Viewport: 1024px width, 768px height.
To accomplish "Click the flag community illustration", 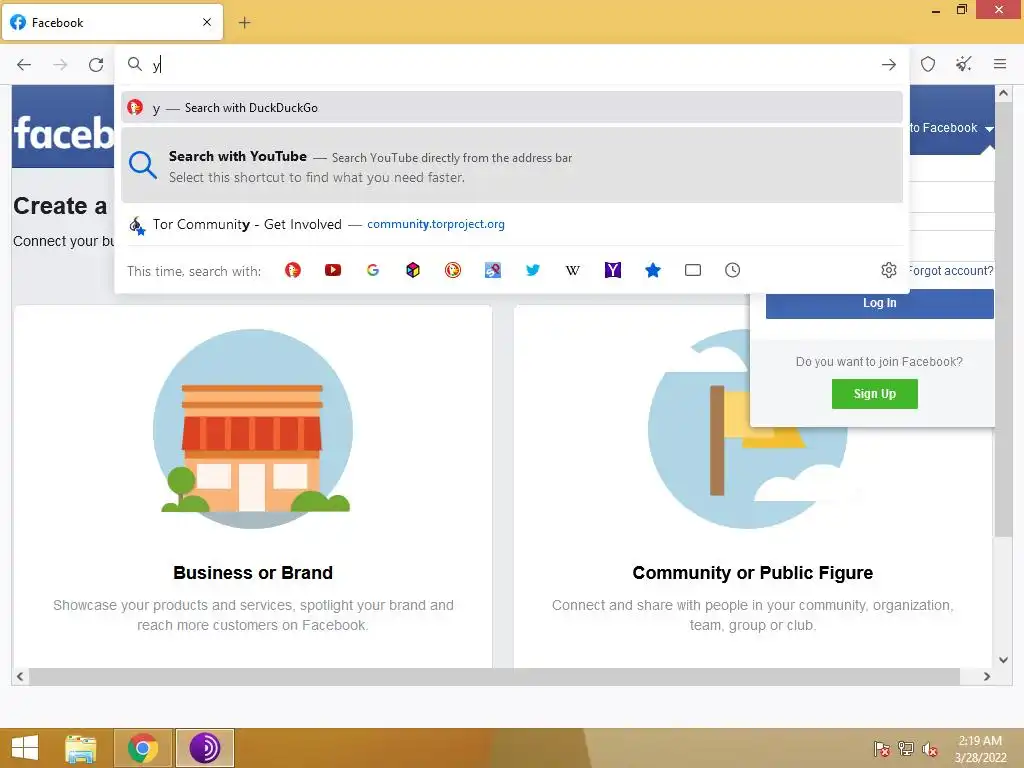I will tap(748, 428).
